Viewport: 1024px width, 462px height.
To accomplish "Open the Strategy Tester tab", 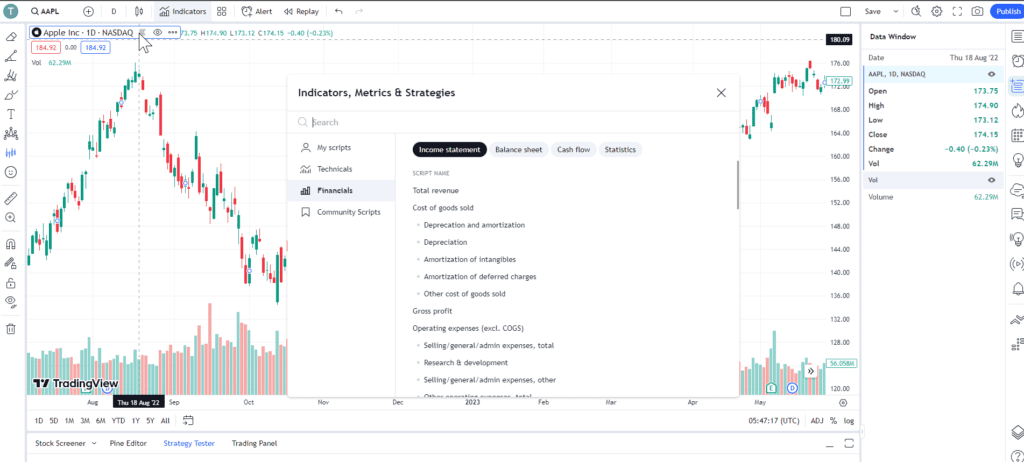I will pyautogui.click(x=189, y=443).
